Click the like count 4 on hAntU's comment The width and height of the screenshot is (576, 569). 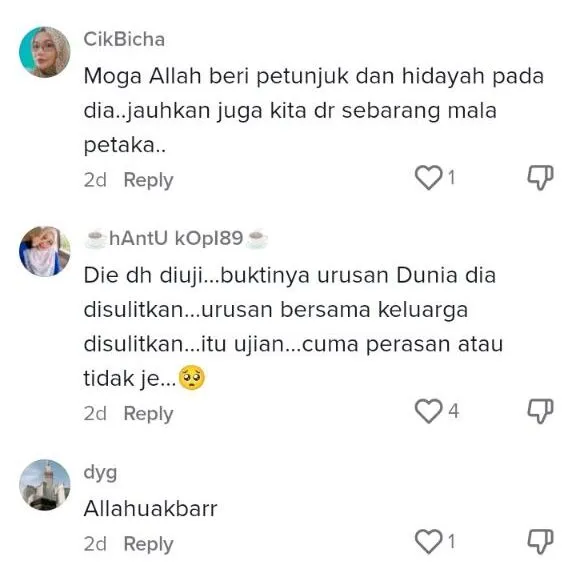click(x=454, y=411)
